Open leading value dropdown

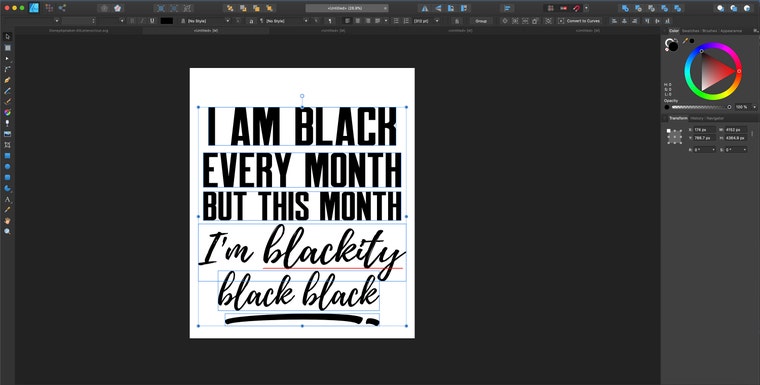click(437, 21)
